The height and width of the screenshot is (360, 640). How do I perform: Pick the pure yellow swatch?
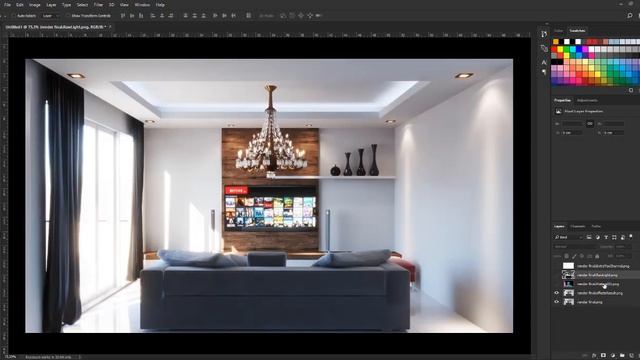560,49
